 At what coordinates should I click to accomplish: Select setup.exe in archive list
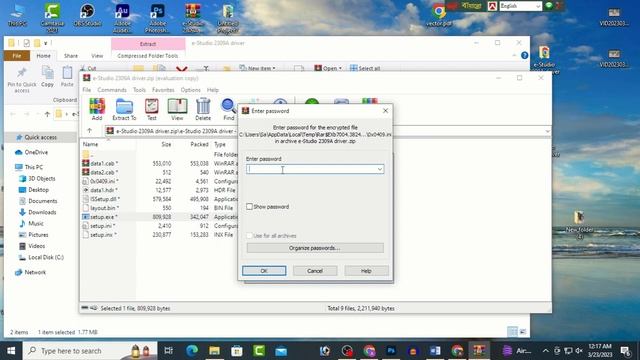pyautogui.click(x=104, y=217)
